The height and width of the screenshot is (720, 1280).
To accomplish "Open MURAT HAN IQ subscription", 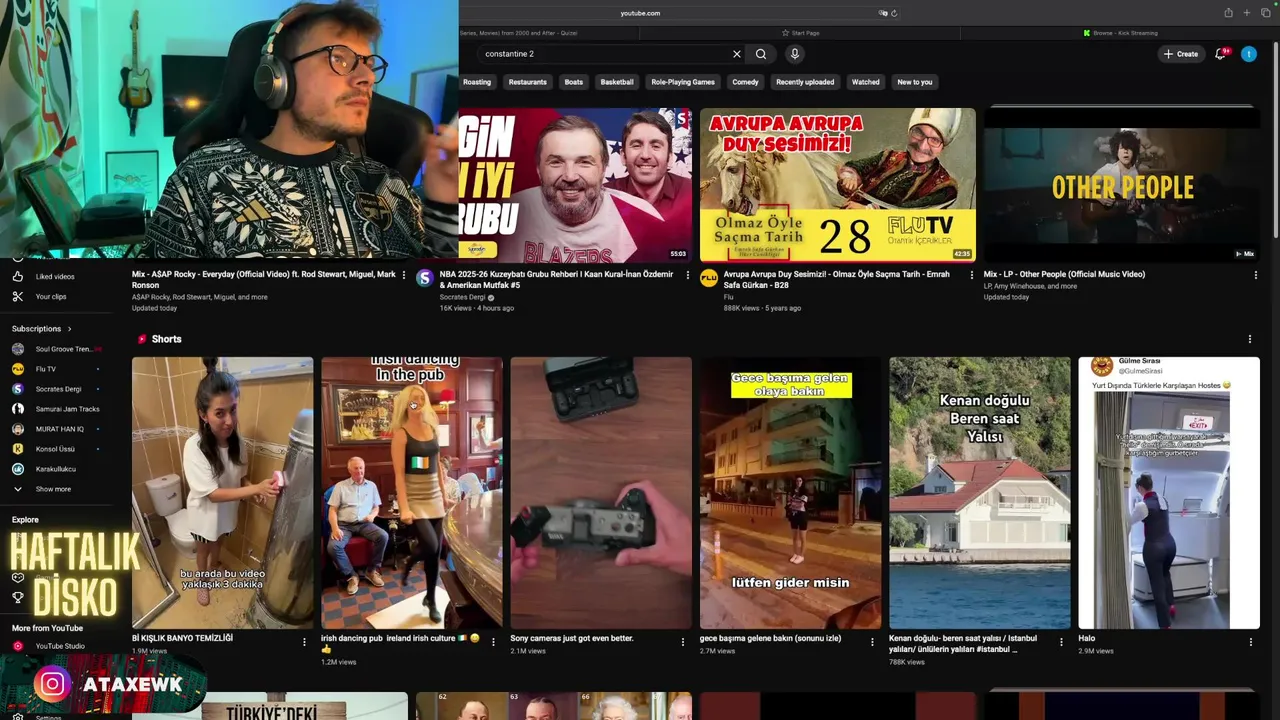I will coord(56,429).
